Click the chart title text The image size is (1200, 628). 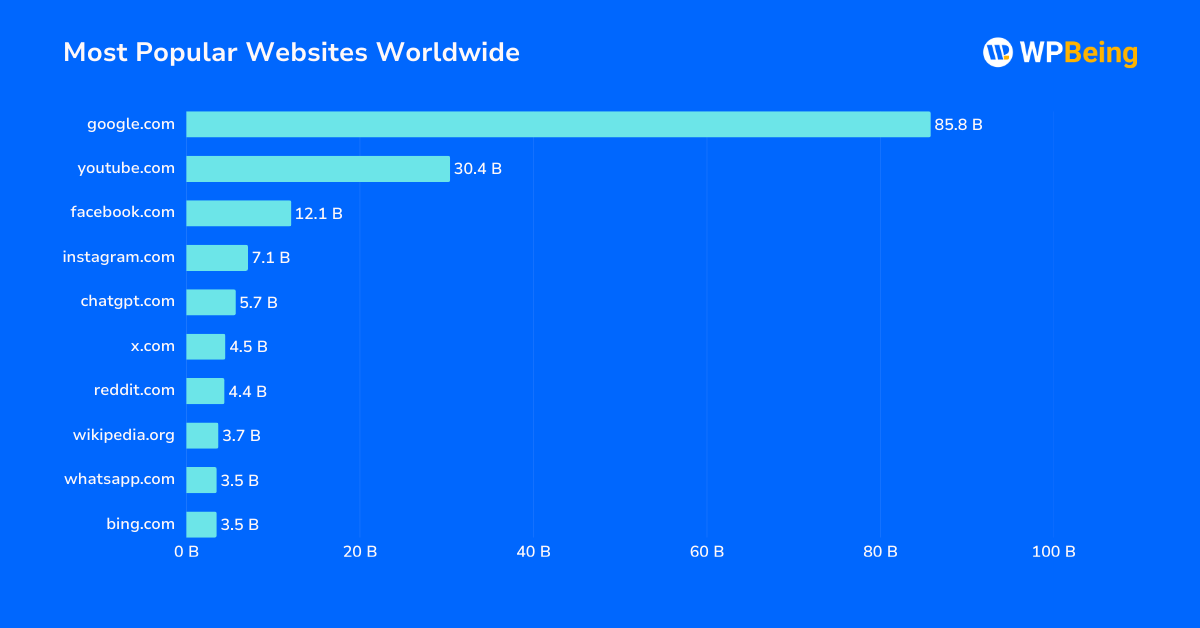click(x=291, y=52)
